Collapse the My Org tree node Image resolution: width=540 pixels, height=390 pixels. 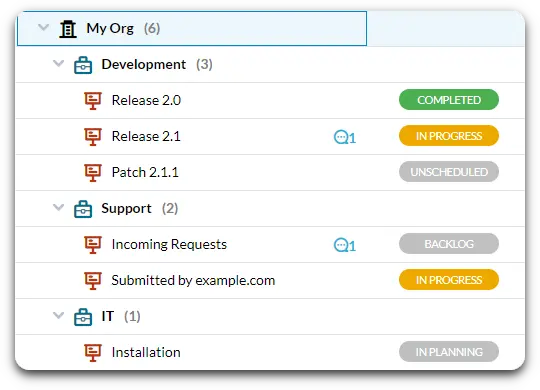[43, 27]
